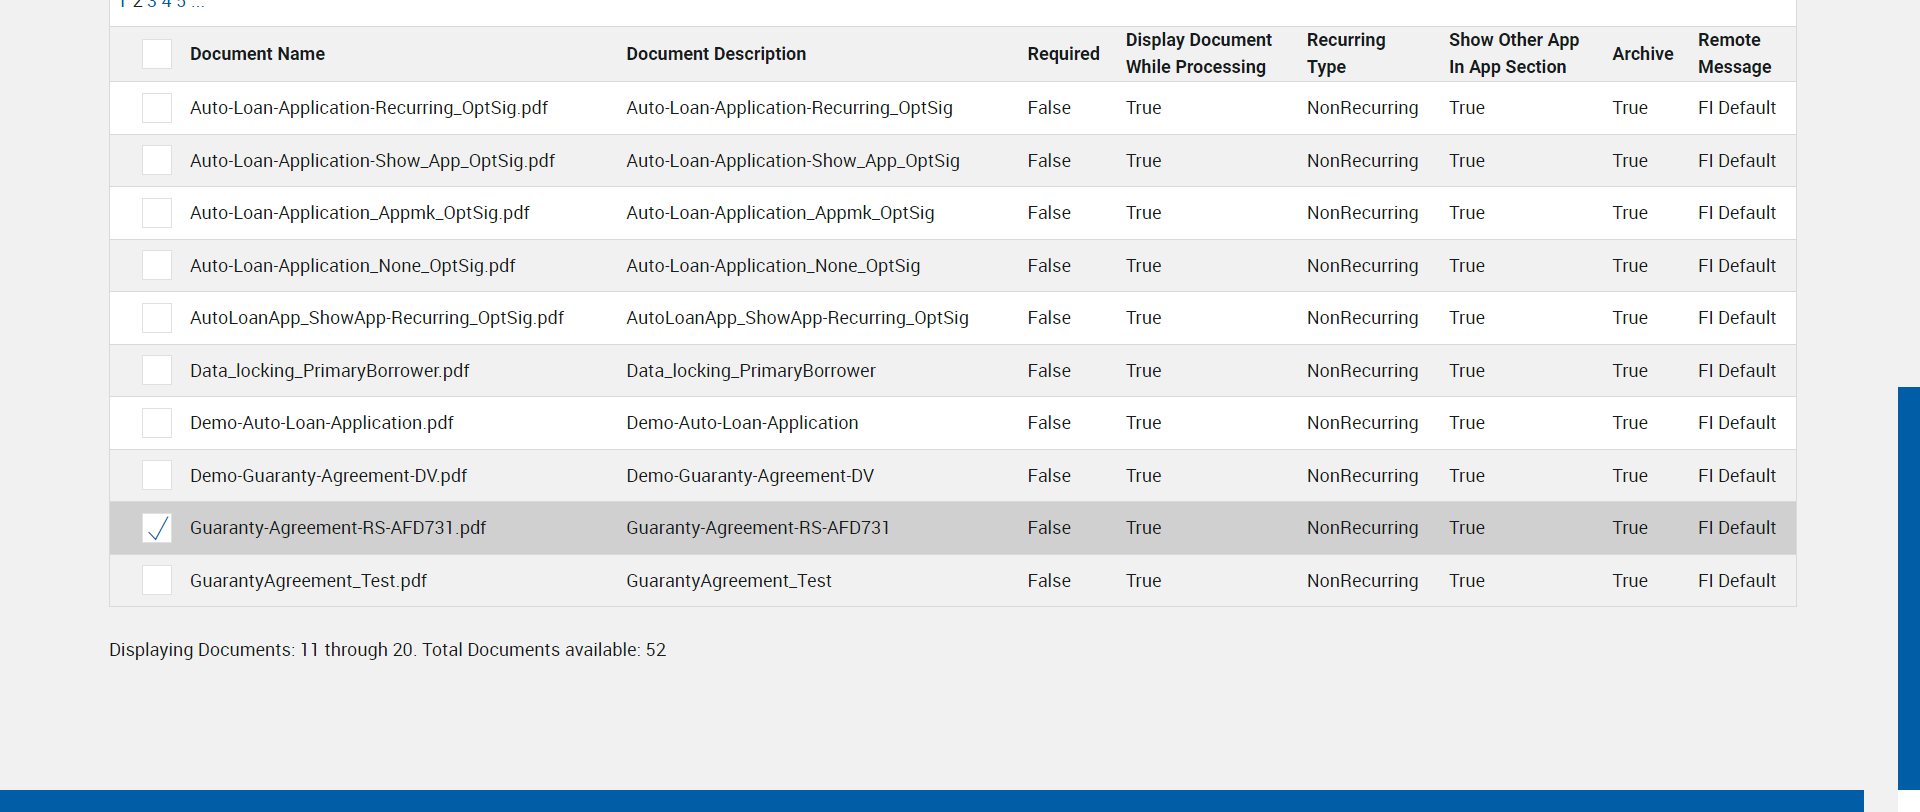The image size is (1920, 812).
Task: Tick the Auto-Loan-Application_None_OptSig.pdf checkbox
Action: click(x=157, y=266)
